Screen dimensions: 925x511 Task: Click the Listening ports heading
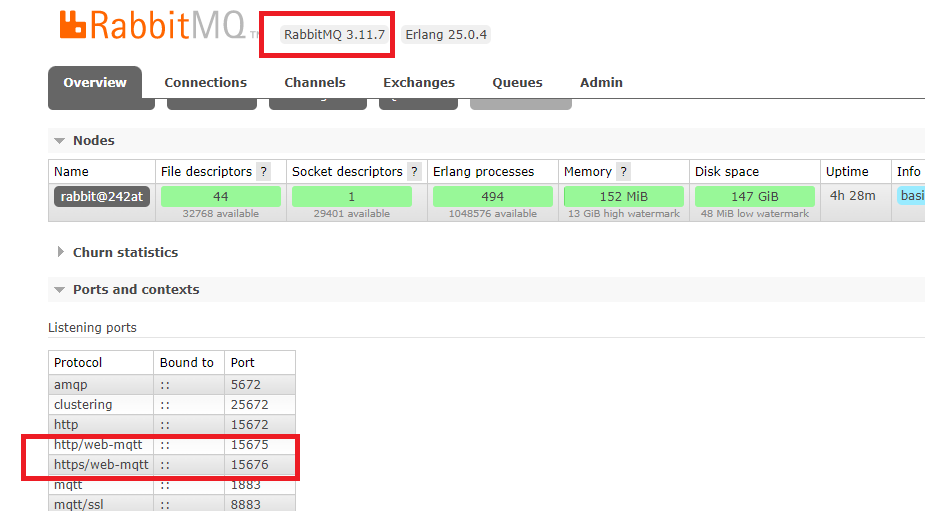(92, 327)
